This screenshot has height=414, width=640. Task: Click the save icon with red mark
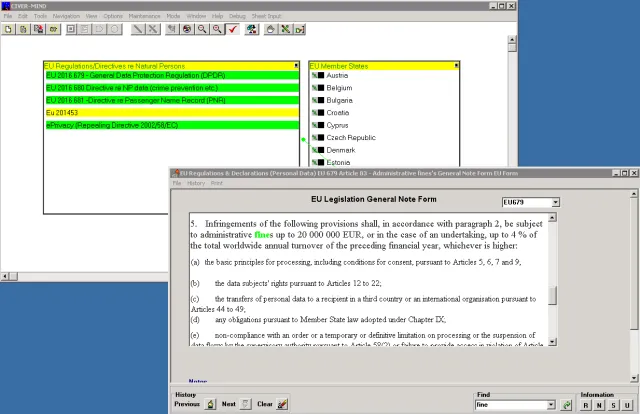point(38,29)
